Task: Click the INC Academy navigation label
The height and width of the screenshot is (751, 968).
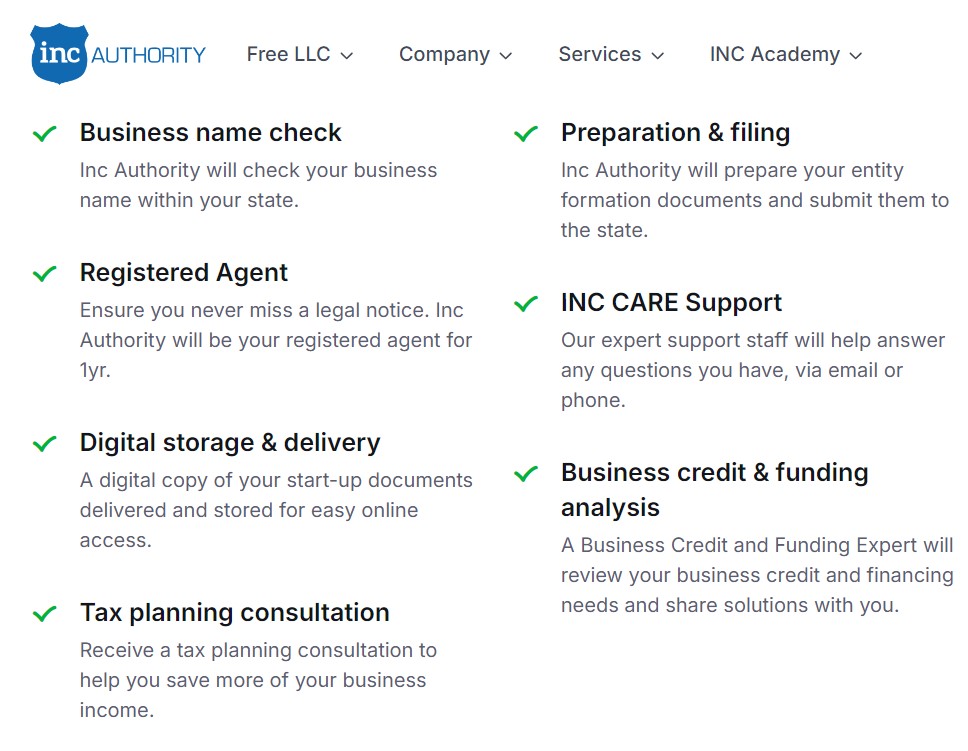Action: click(775, 54)
